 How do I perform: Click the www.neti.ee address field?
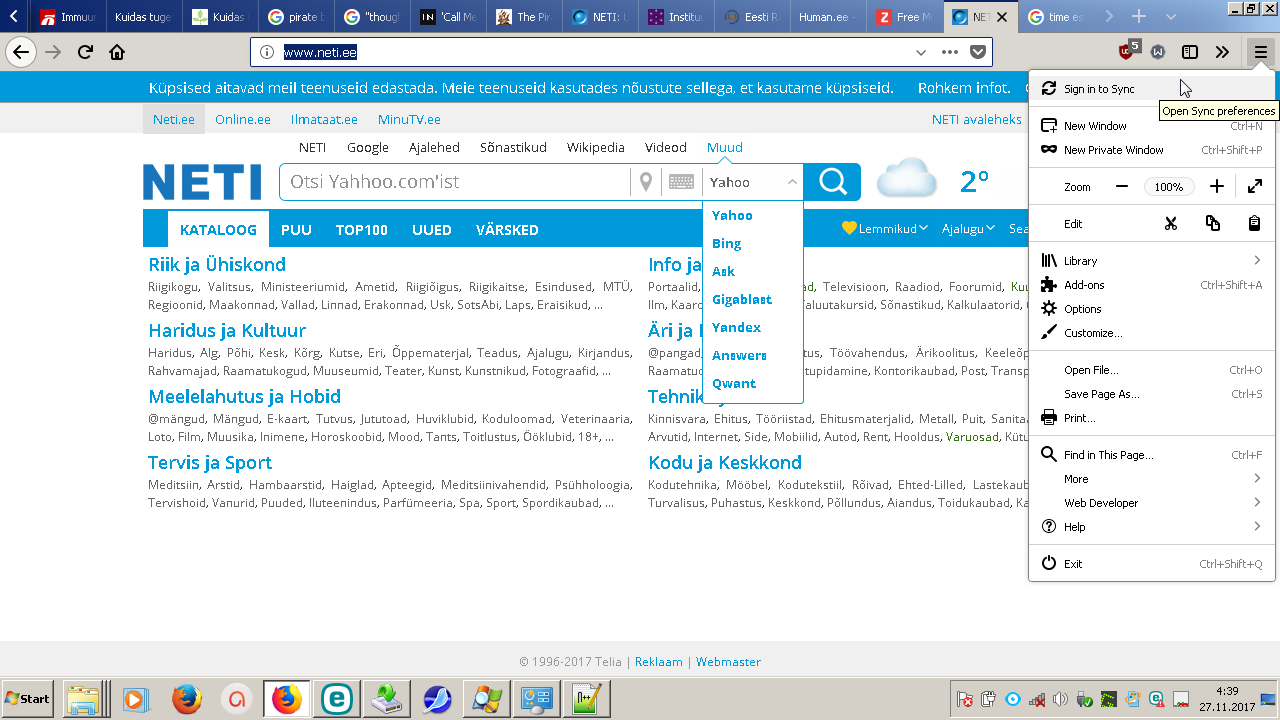pos(594,53)
